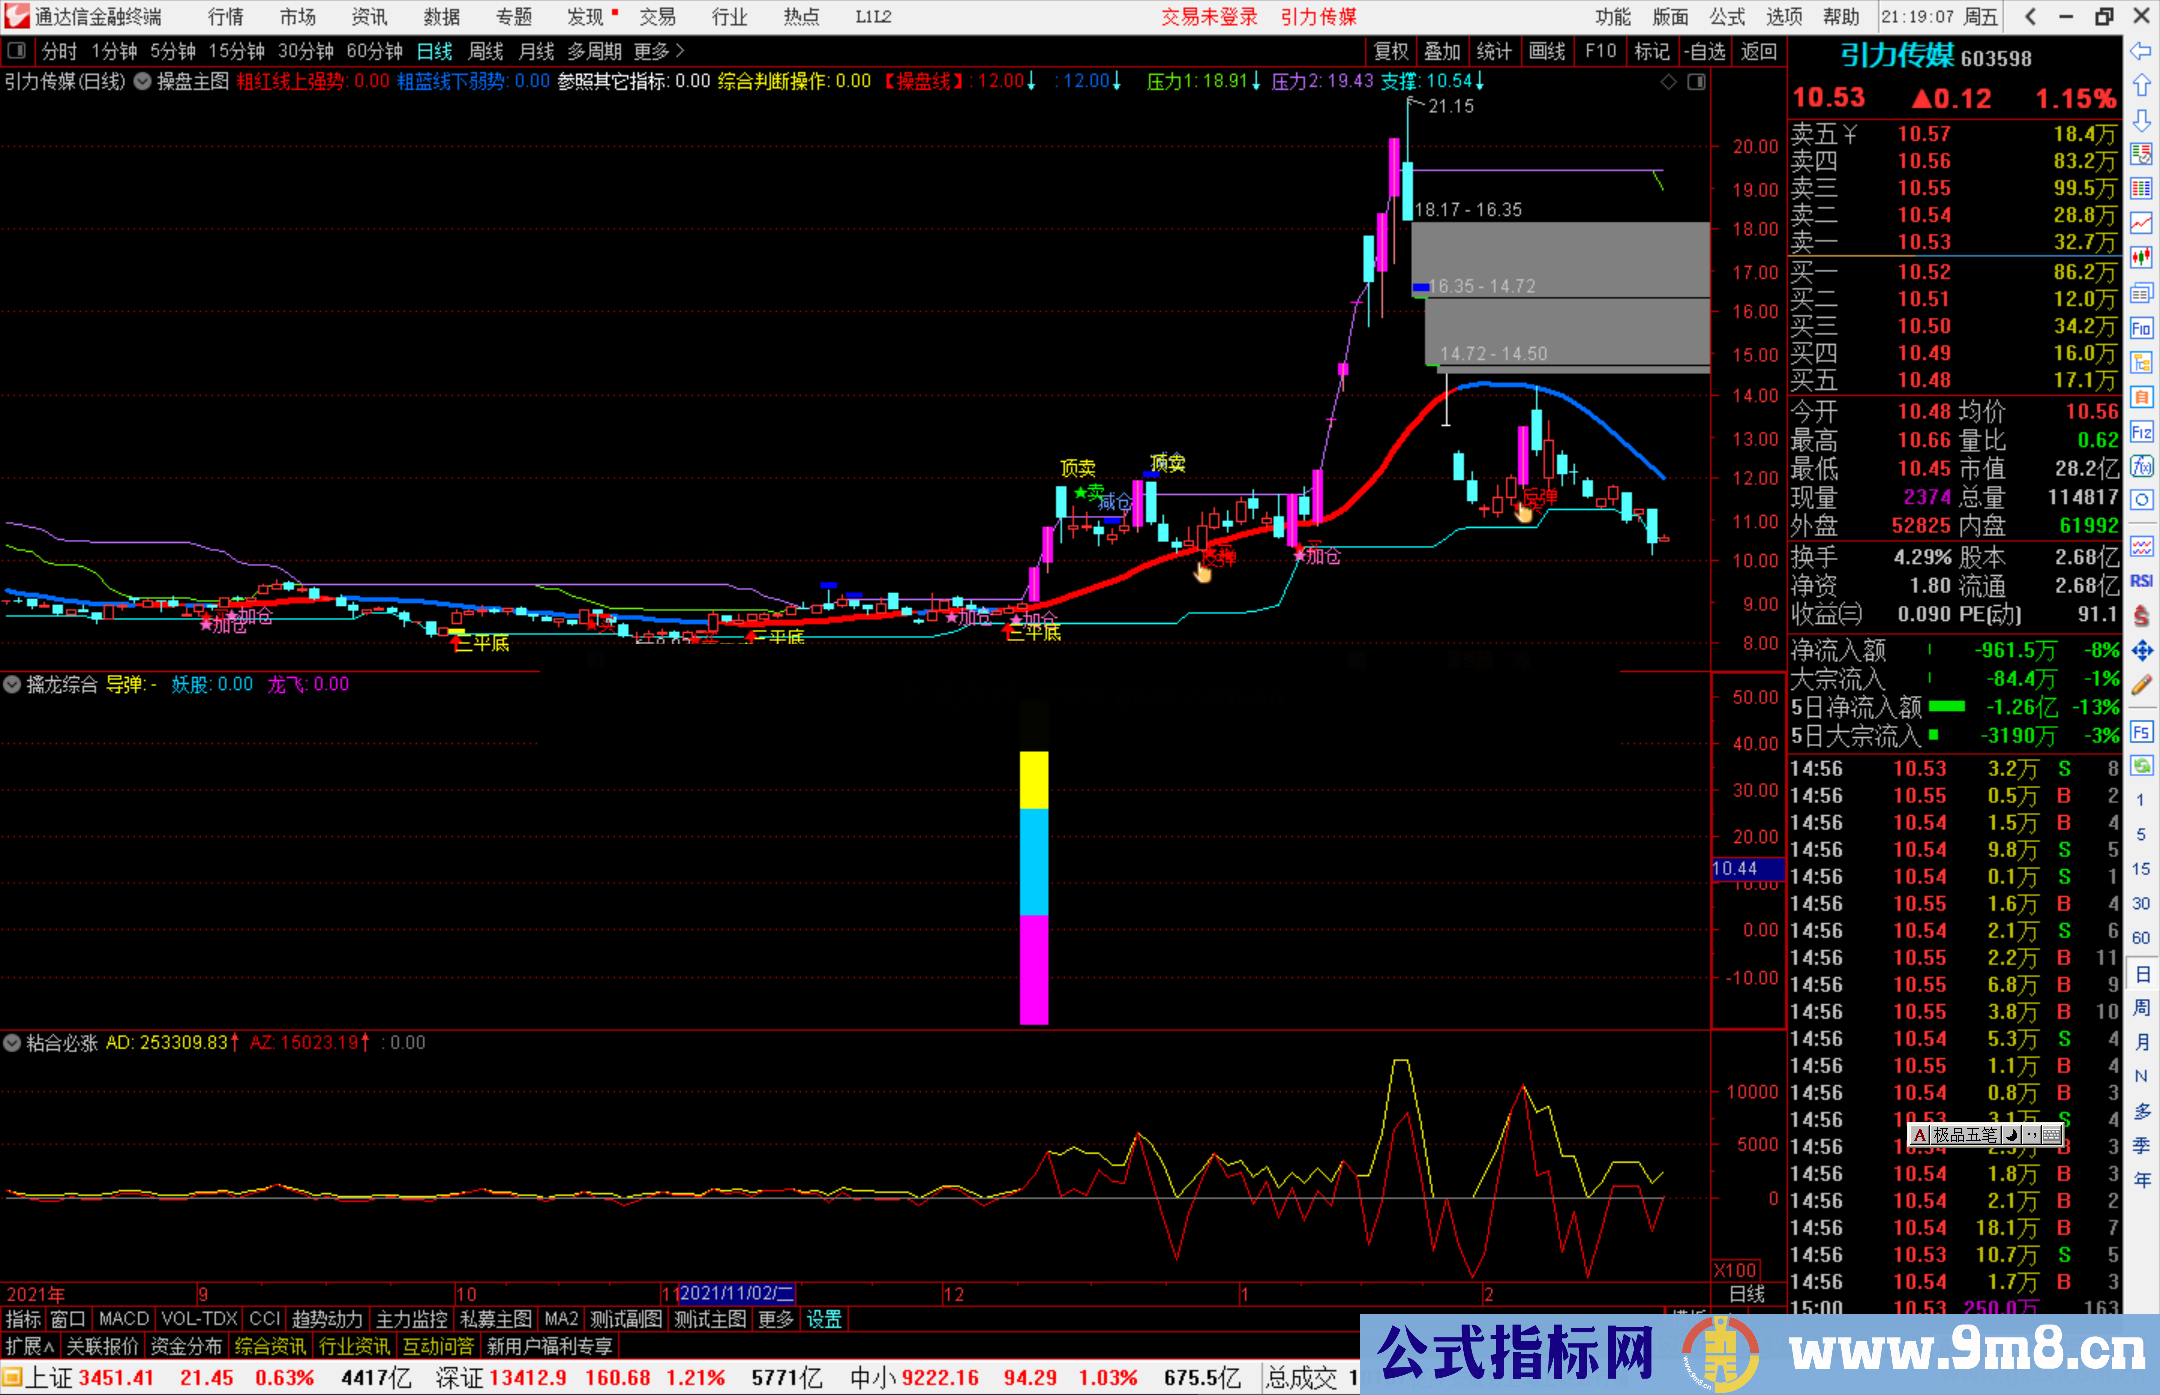
Task: Open the 资金分布 tab at bottom
Action: pyautogui.click(x=186, y=1347)
